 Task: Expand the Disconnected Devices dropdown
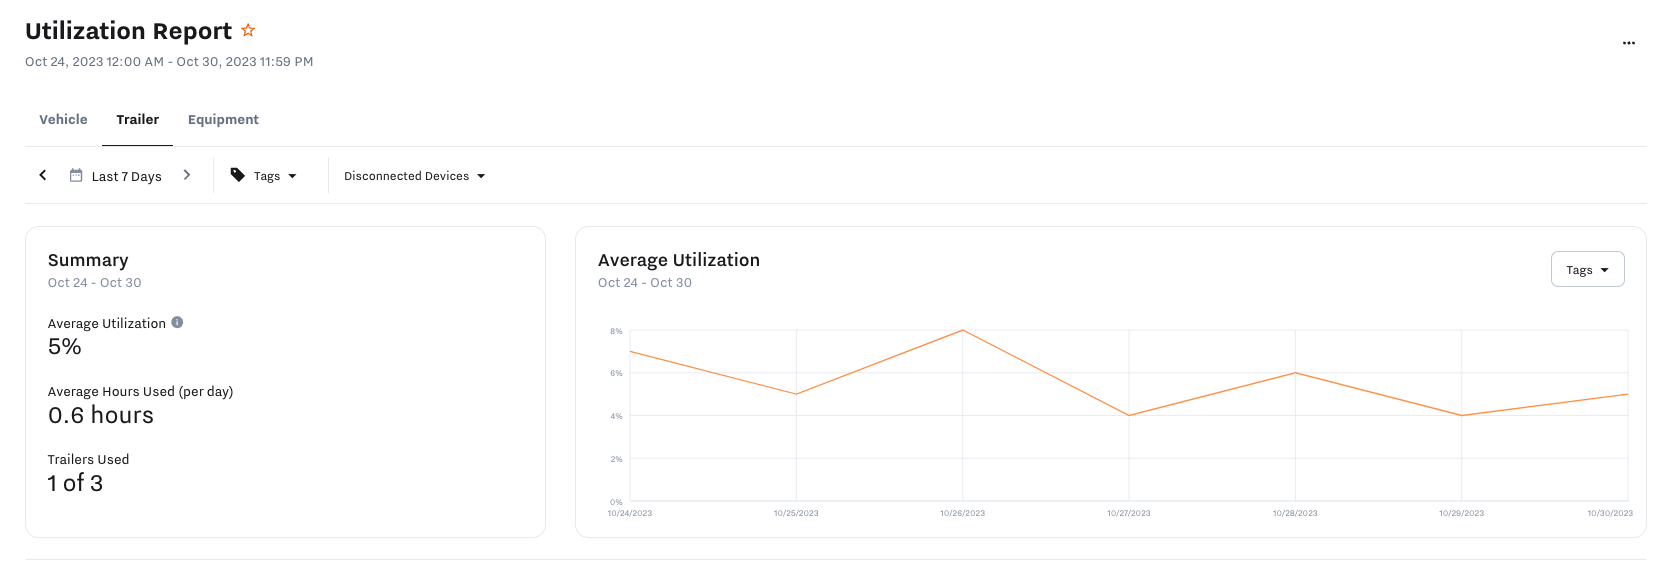[414, 176]
